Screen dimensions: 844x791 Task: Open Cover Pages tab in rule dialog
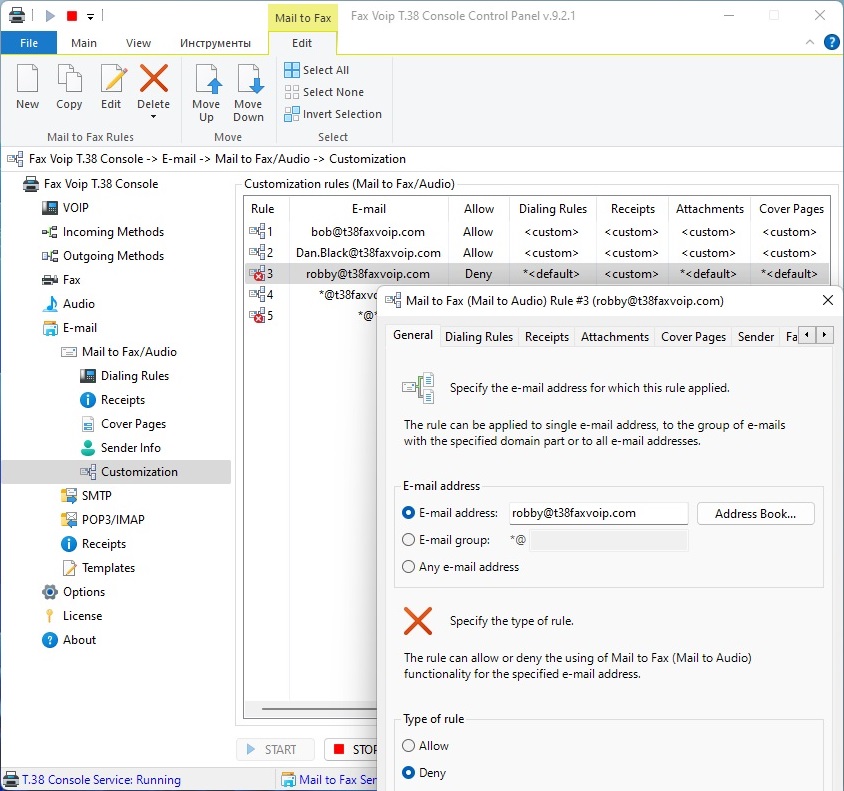tap(693, 337)
